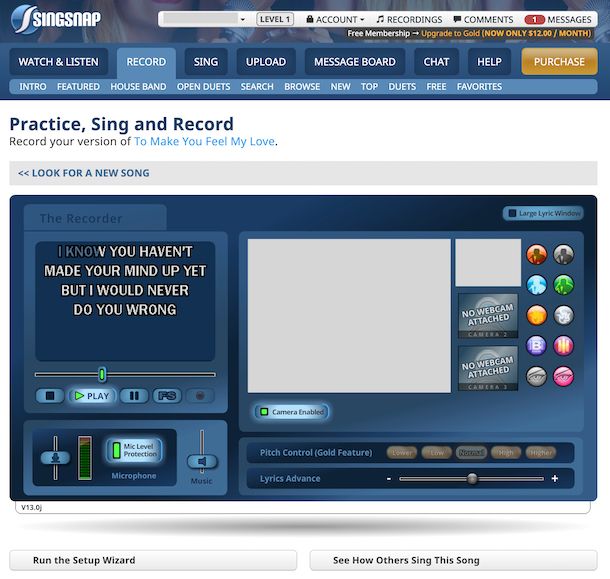Click the lock icon beside ACCOUNT
This screenshot has width=610, height=579.
tap(310, 19)
